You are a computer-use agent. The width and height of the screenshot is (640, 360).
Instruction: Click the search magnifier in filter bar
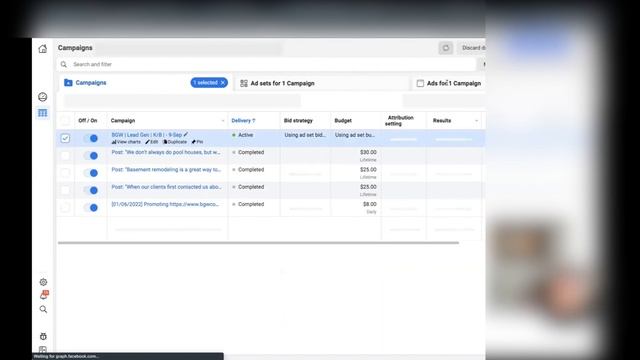pyautogui.click(x=64, y=64)
